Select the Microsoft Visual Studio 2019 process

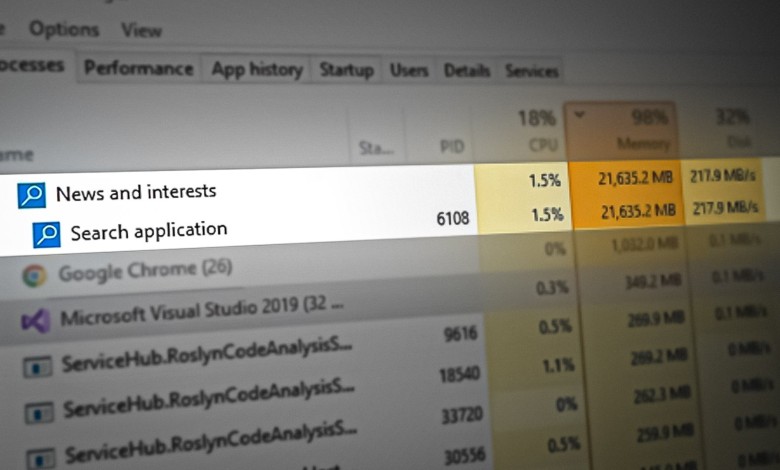[202, 311]
